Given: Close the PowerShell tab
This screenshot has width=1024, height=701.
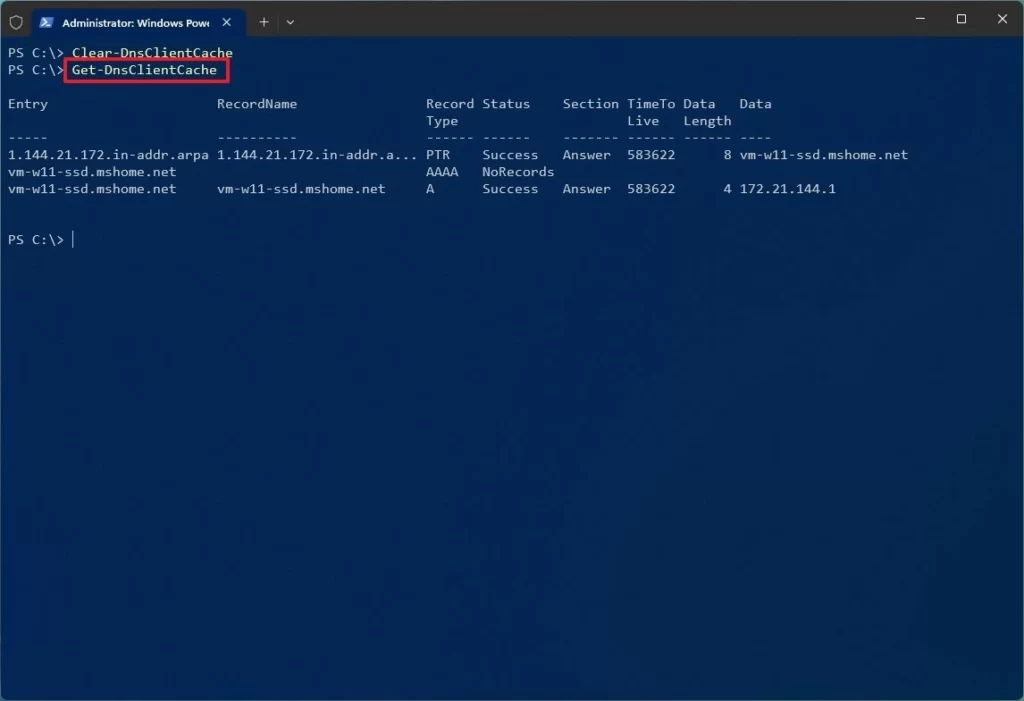Looking at the screenshot, I should coord(227,22).
